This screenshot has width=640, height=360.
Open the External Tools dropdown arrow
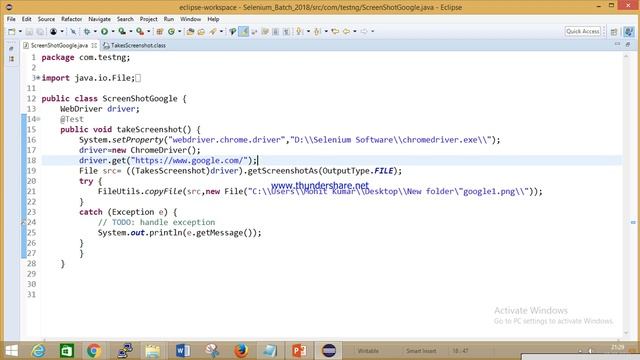pos(149,31)
